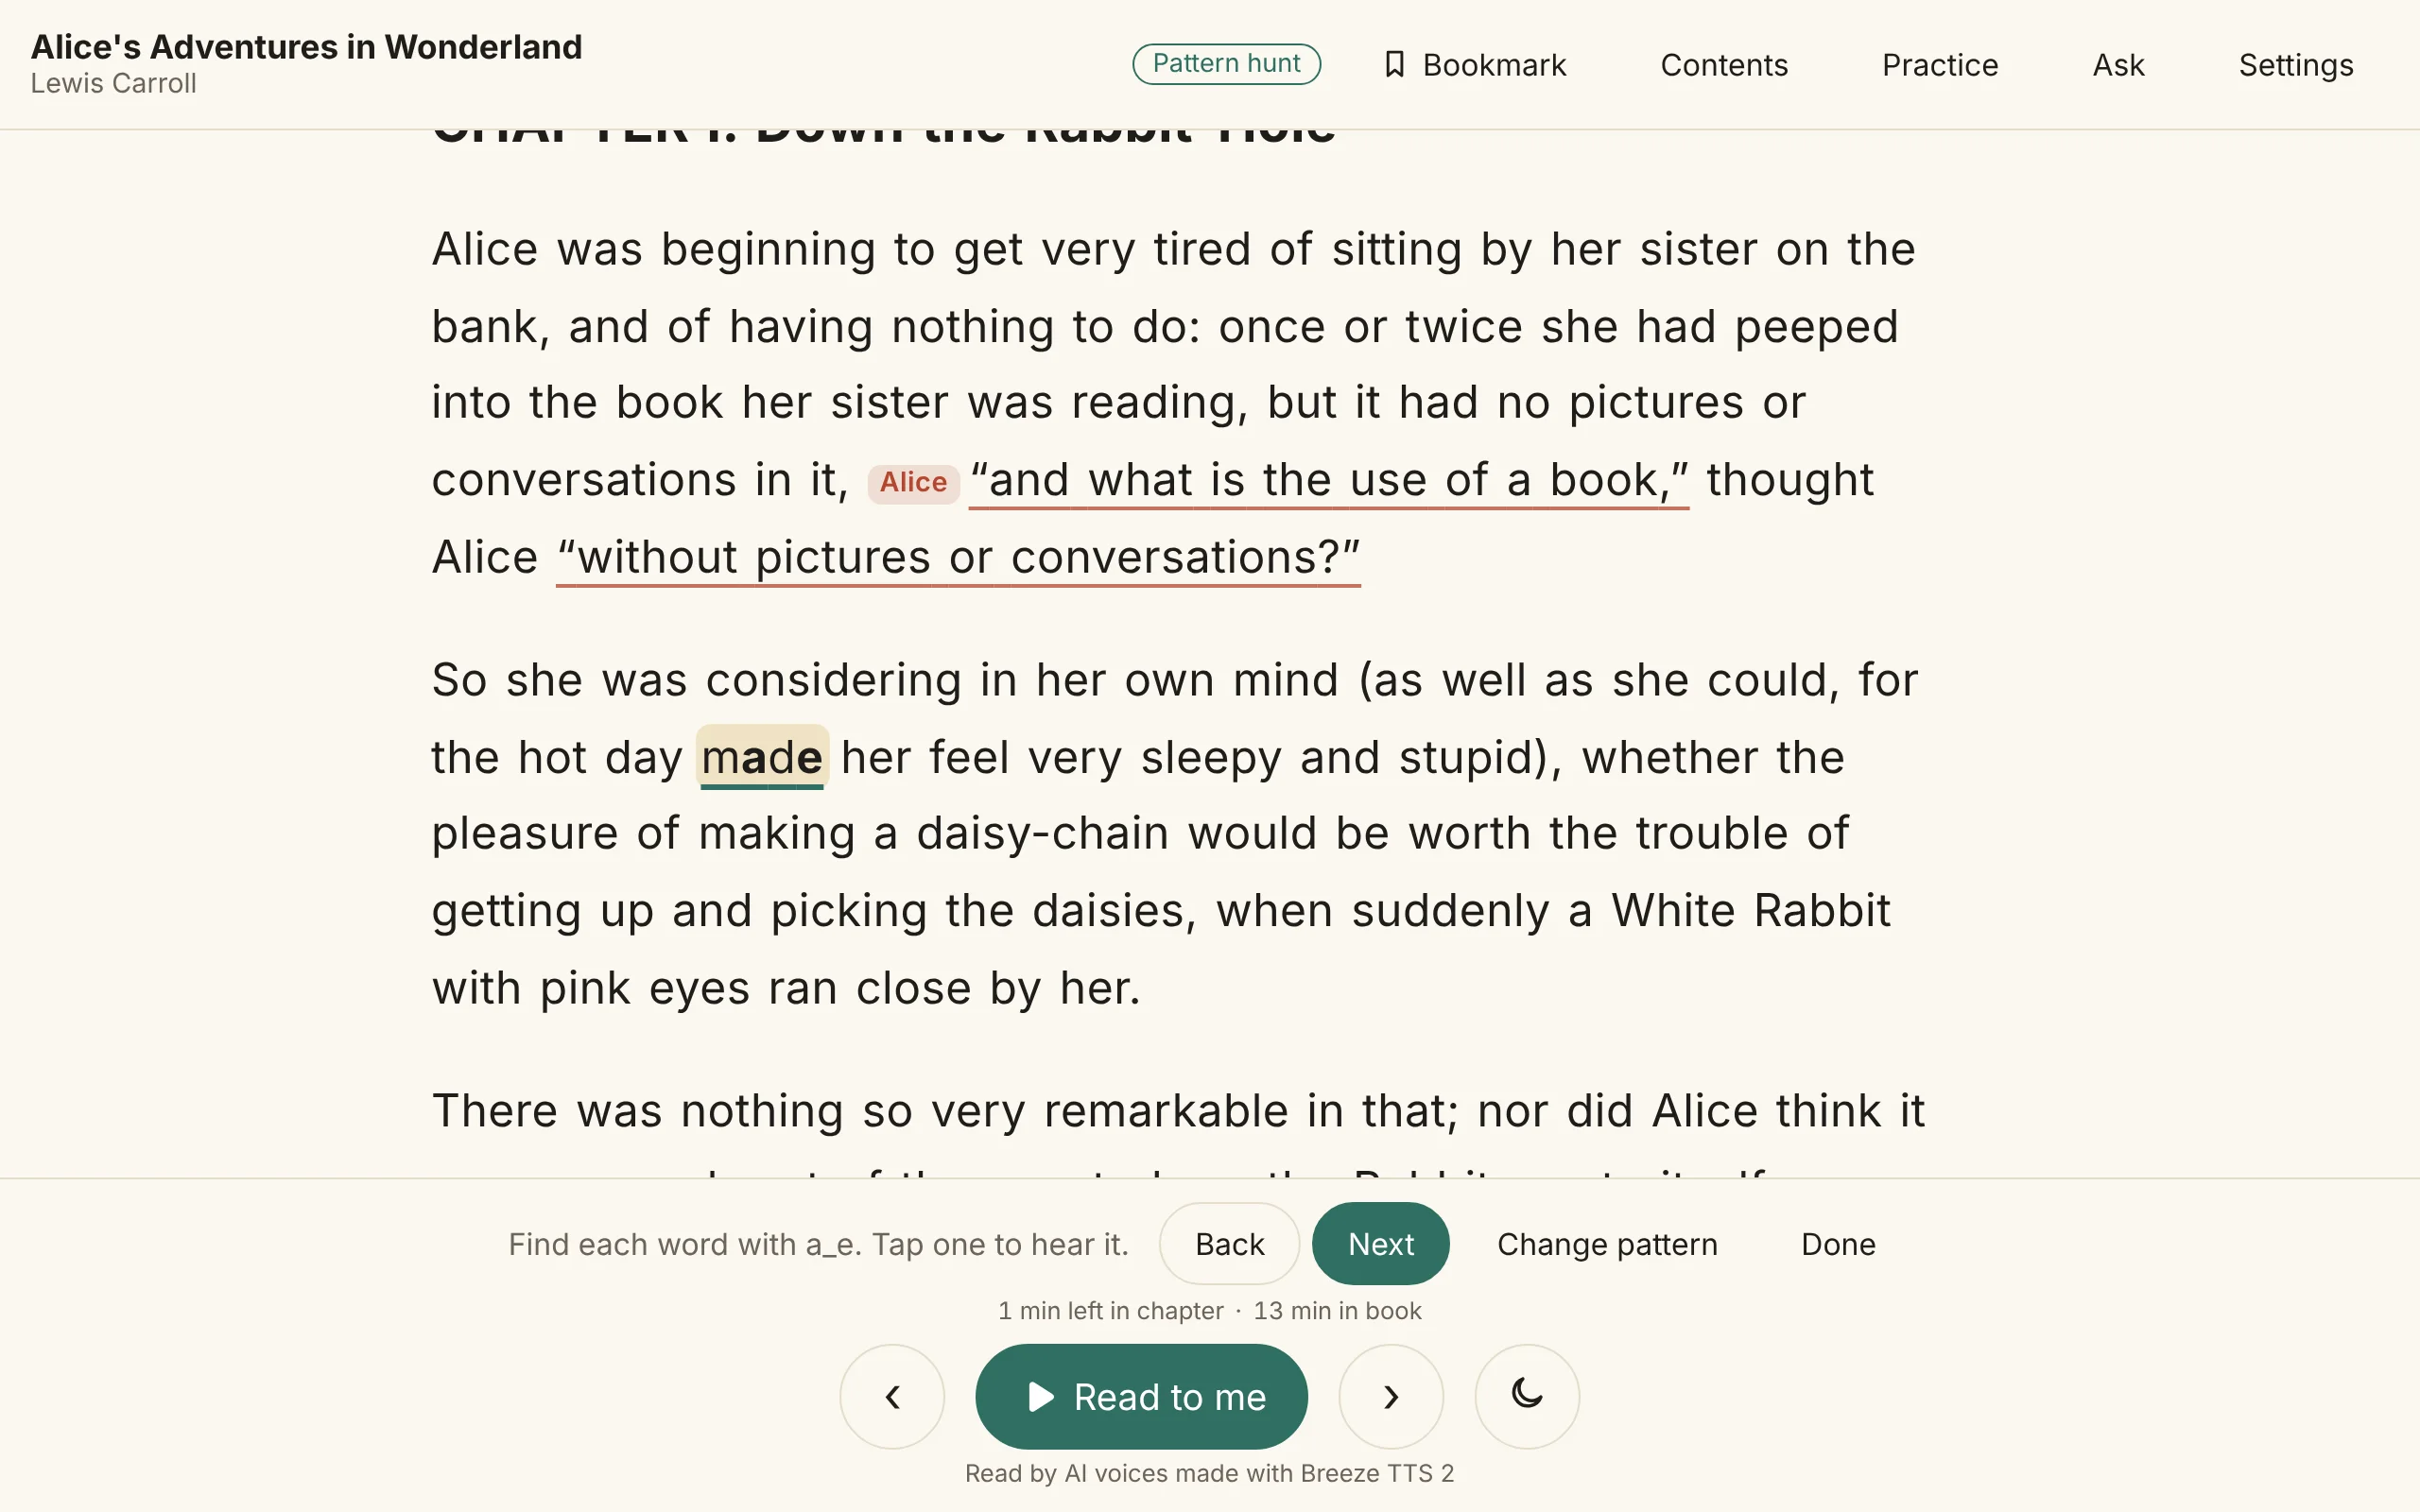Image resolution: width=2420 pixels, height=1512 pixels.
Task: Open Change pattern options
Action: [x=1607, y=1244]
